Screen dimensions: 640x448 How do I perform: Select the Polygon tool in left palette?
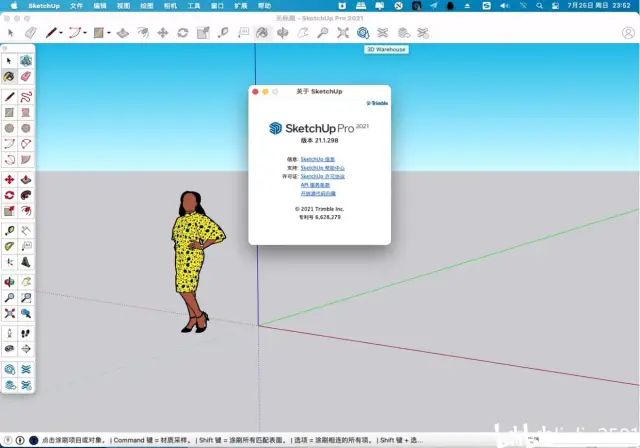26,128
